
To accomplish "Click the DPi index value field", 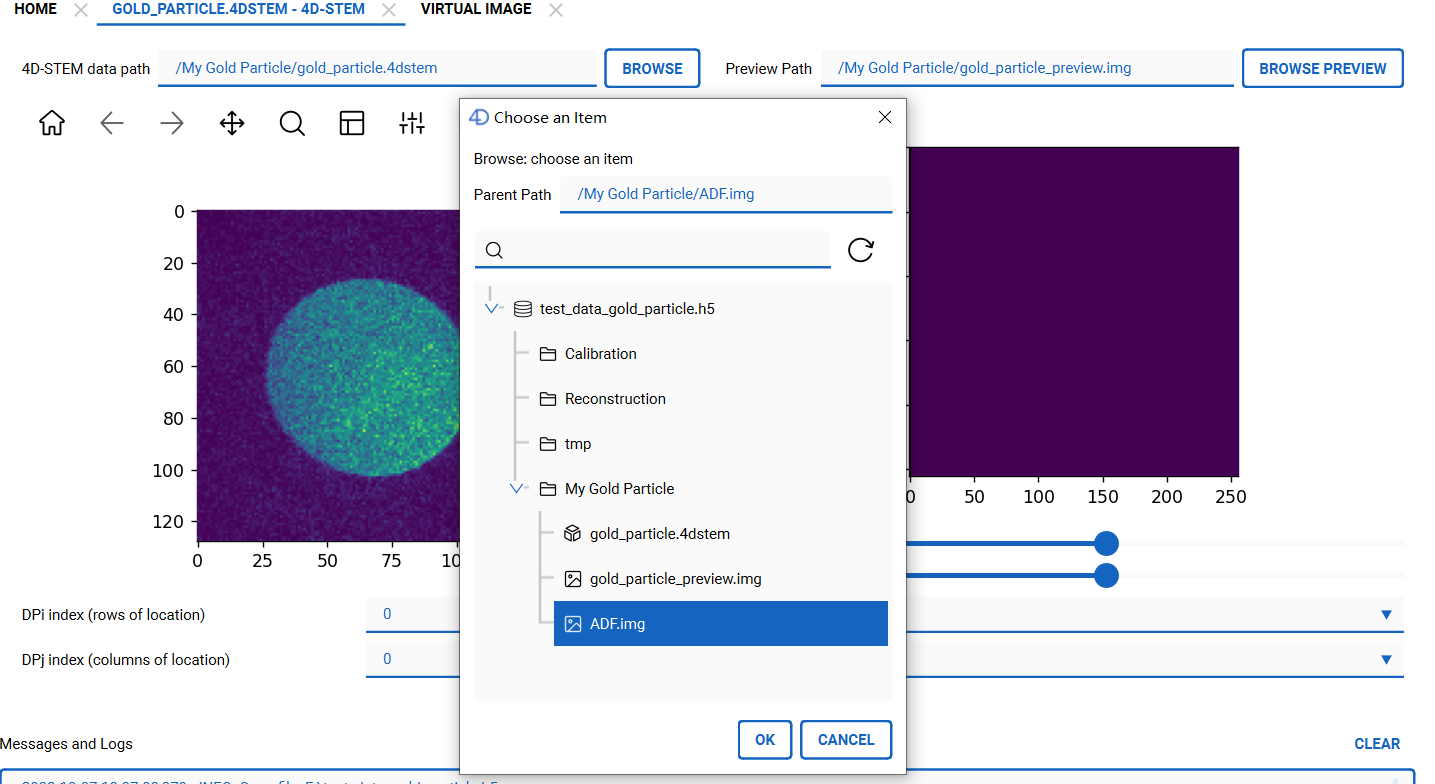I will (x=412, y=614).
